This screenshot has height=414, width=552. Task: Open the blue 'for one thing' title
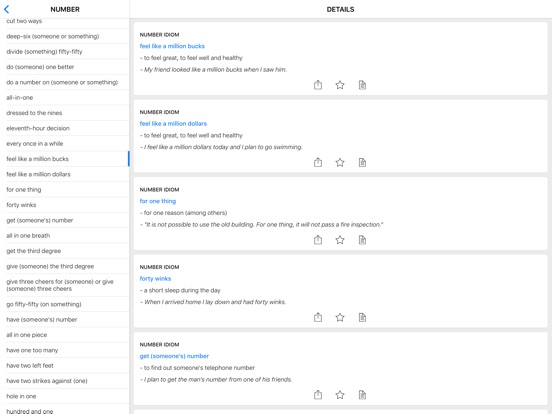pyautogui.click(x=158, y=201)
